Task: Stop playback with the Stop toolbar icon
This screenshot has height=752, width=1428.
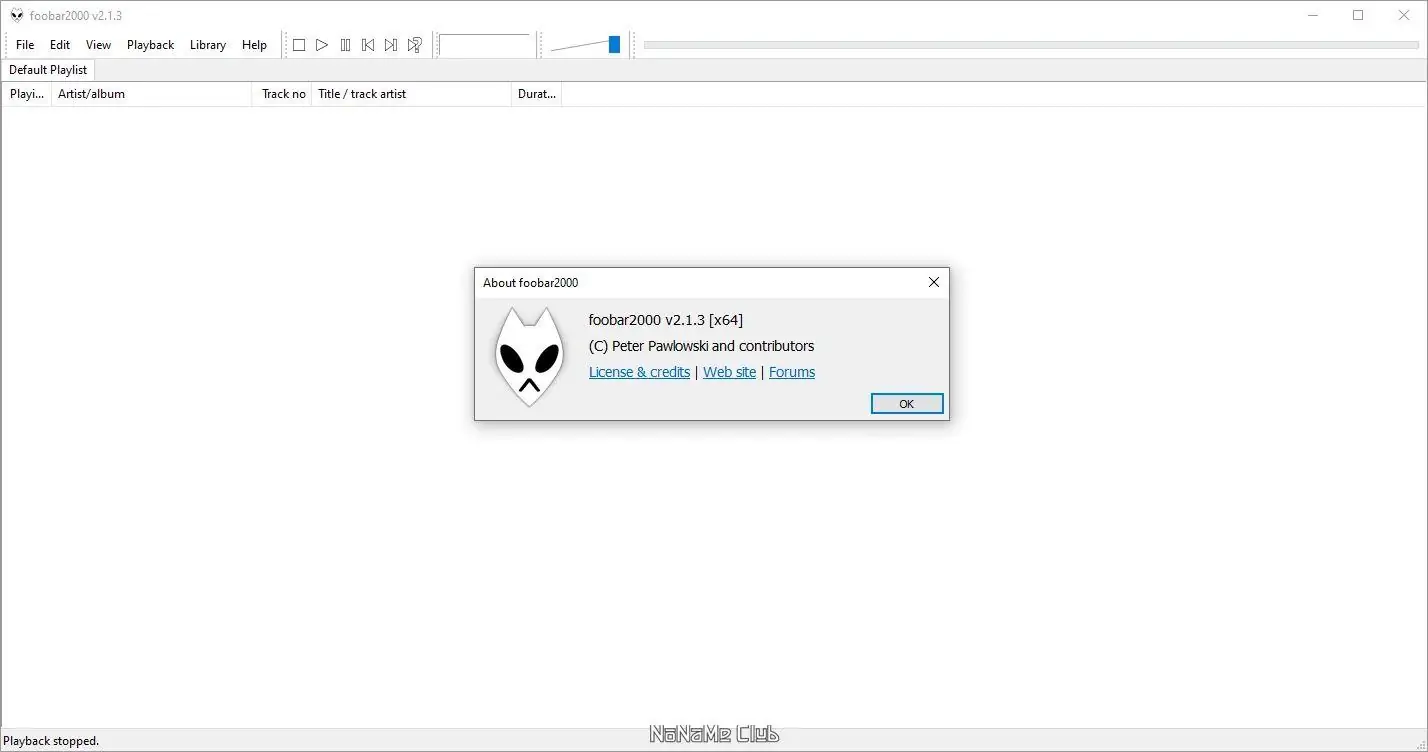Action: (x=299, y=45)
